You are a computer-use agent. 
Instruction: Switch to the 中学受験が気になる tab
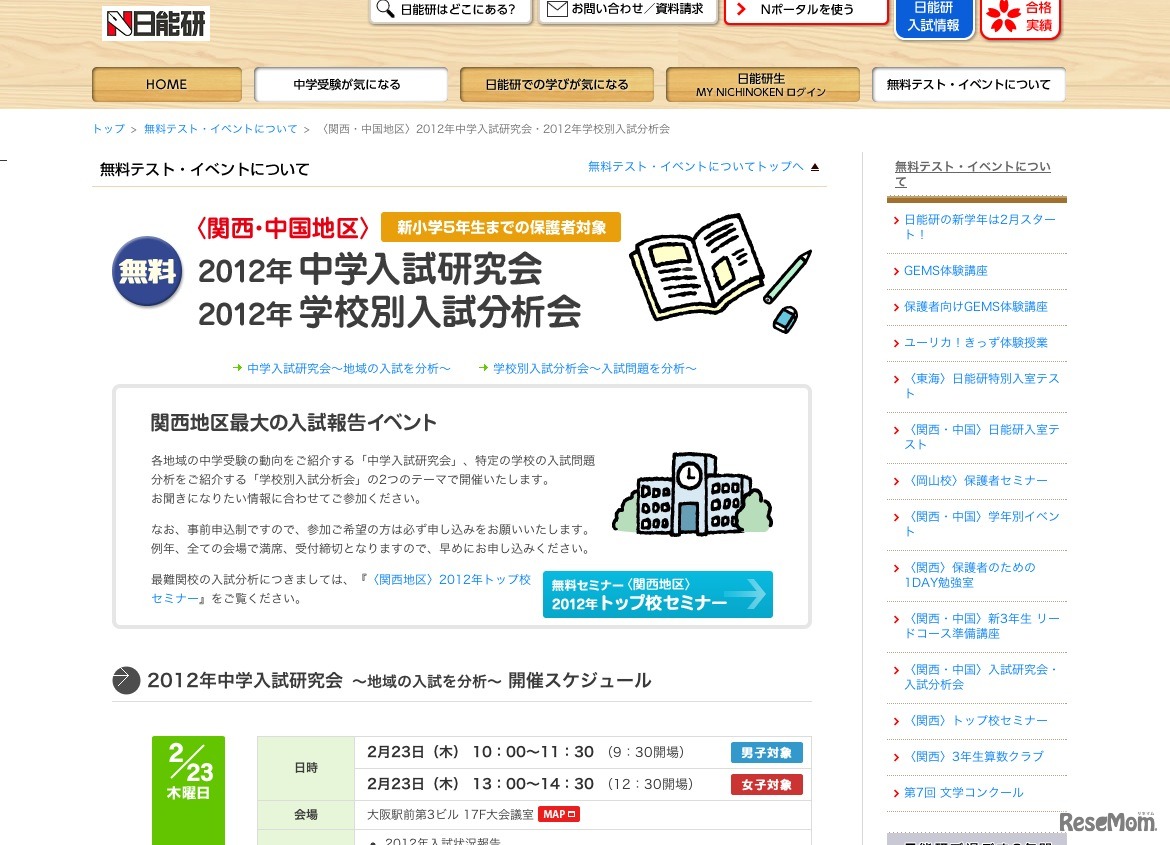click(351, 85)
